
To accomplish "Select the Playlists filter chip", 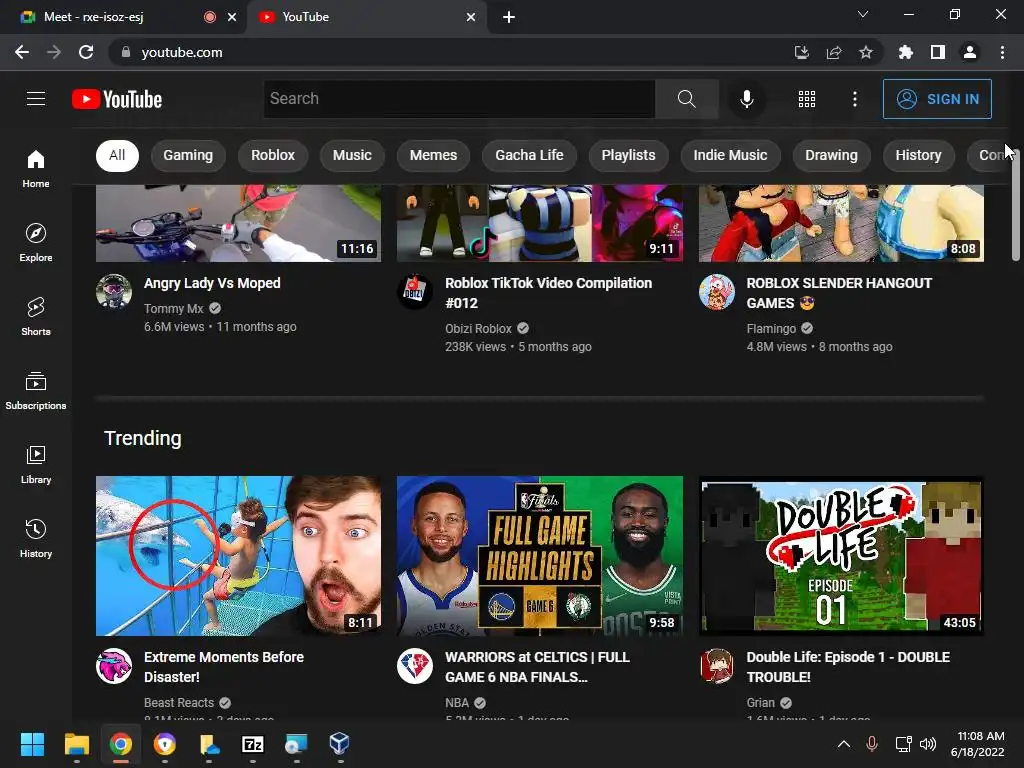I will 628,155.
